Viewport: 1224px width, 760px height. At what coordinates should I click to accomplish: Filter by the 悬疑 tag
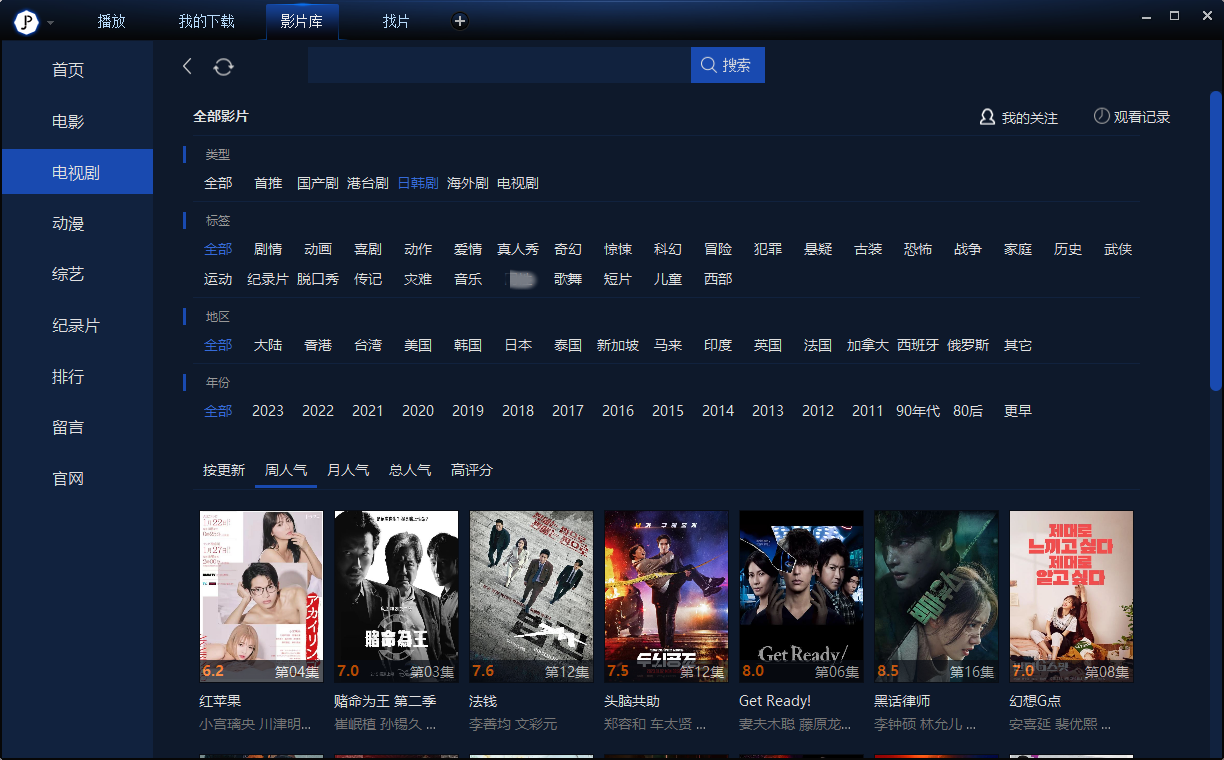pos(817,249)
